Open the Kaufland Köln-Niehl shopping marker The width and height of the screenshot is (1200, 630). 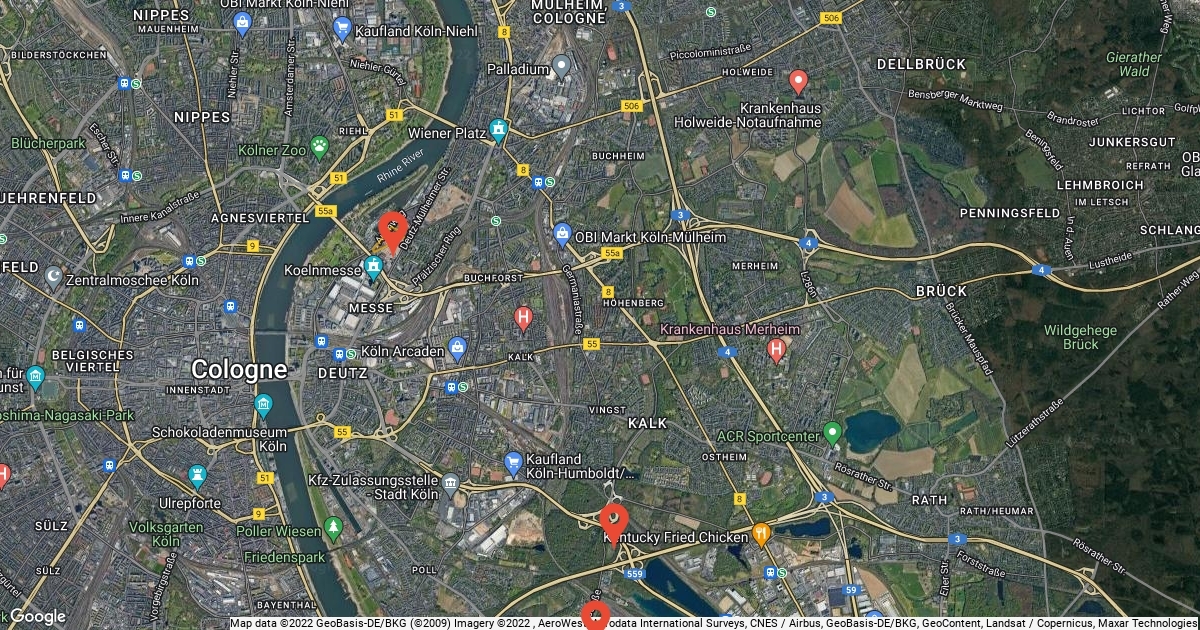tap(344, 29)
